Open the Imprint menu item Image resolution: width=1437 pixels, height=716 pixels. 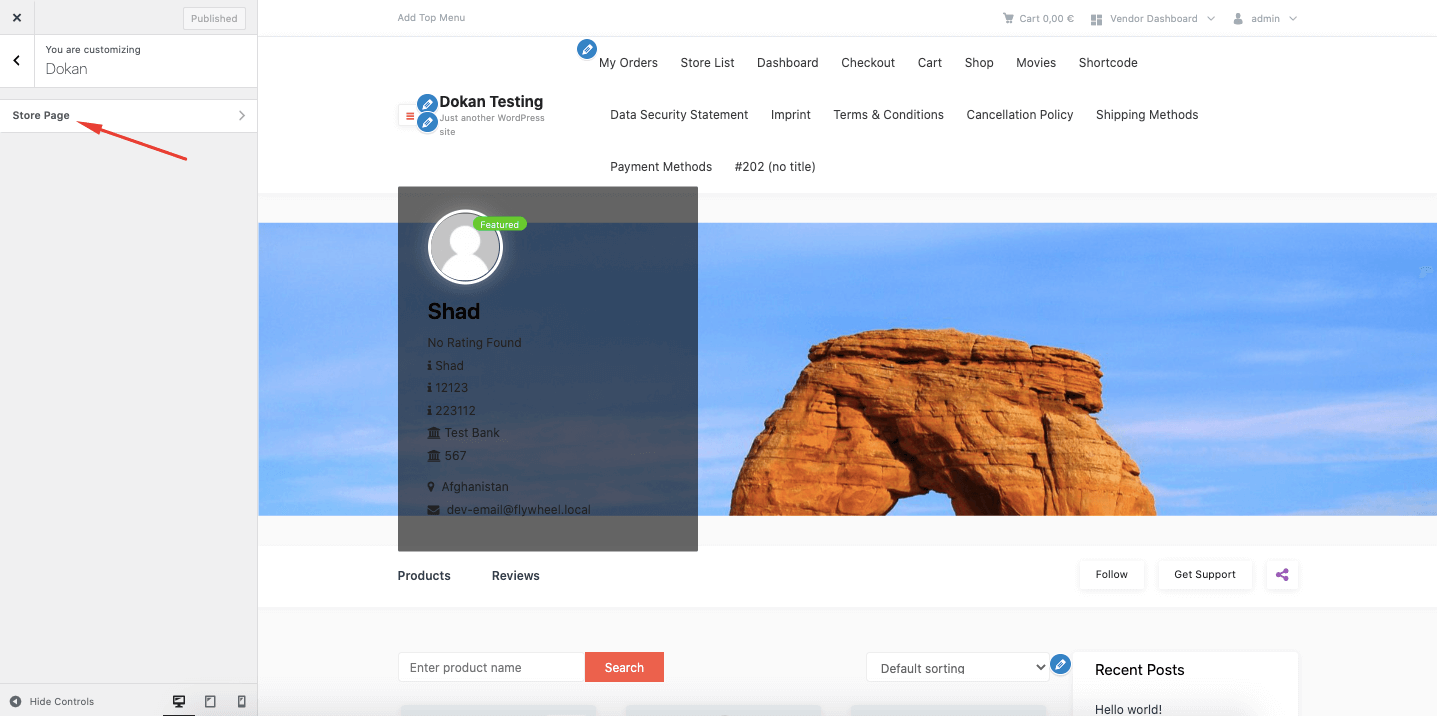click(x=790, y=115)
